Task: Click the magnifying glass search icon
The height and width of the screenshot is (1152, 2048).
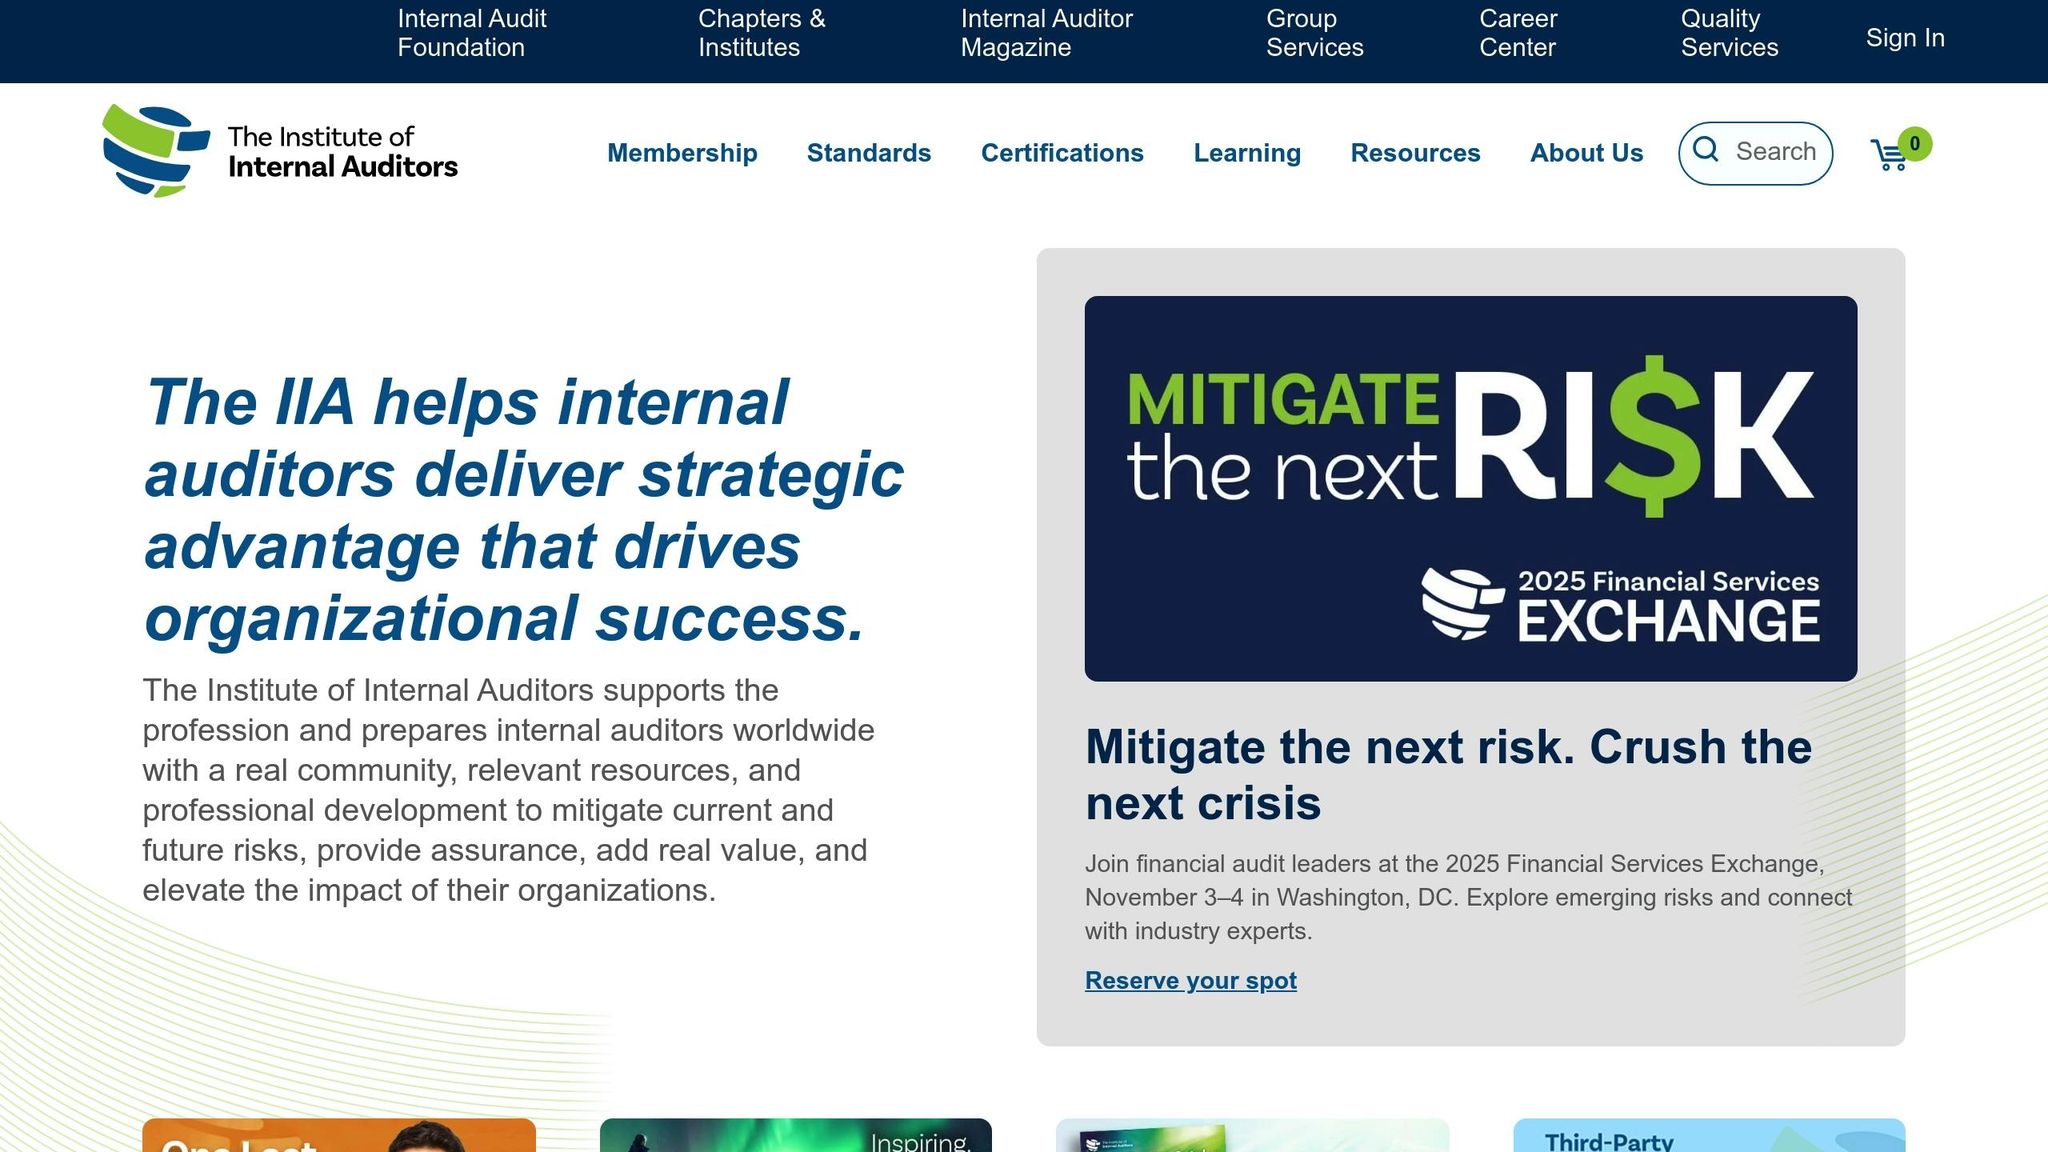Action: [x=1706, y=150]
